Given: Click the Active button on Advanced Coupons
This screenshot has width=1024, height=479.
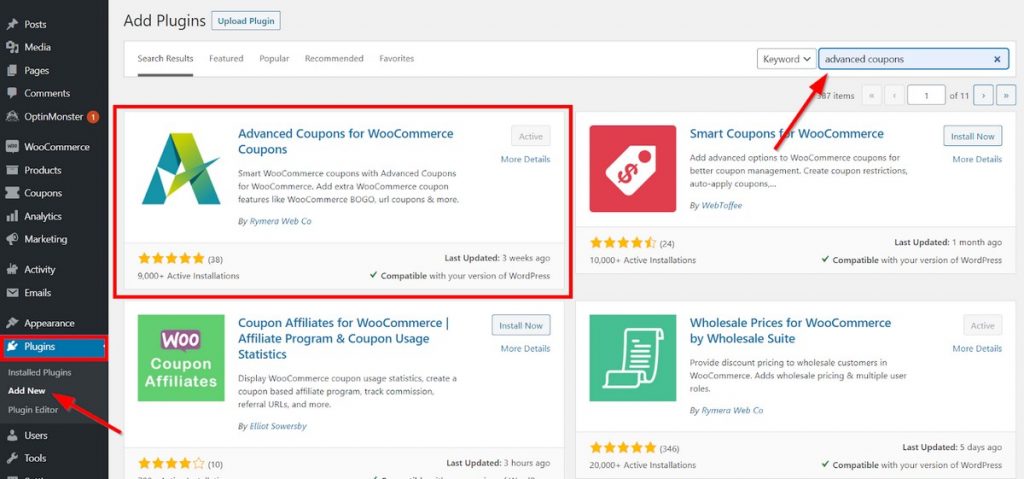Looking at the screenshot, I should 531,136.
